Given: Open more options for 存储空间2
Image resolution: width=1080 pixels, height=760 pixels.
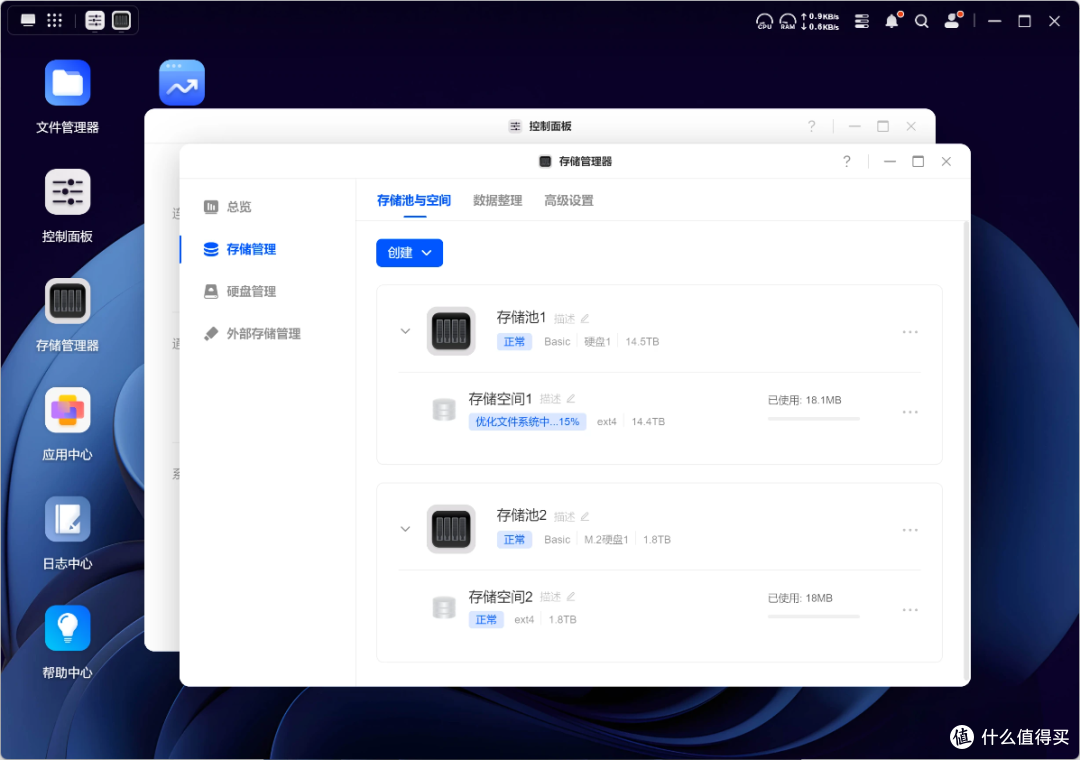Looking at the screenshot, I should 910,610.
